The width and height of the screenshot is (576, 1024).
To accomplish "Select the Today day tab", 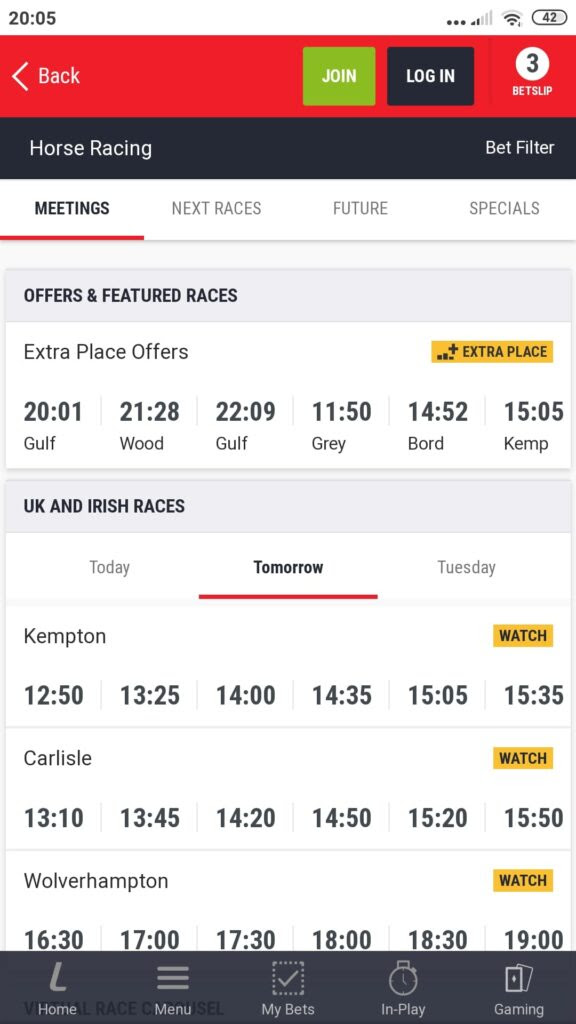I will 109,567.
